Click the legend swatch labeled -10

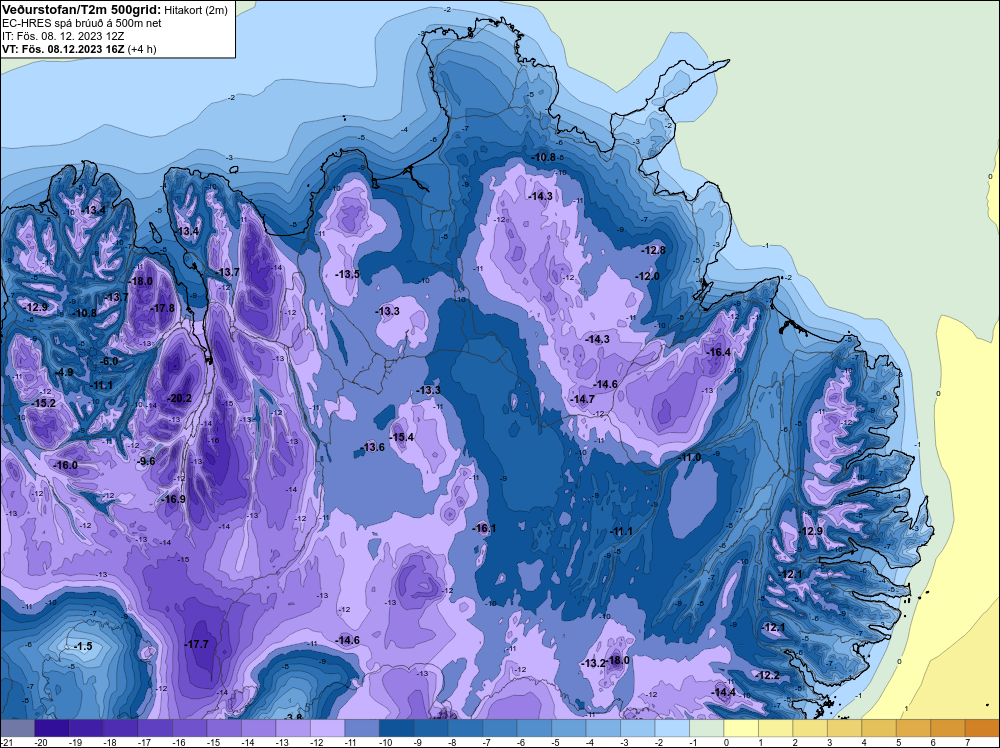click(396, 728)
